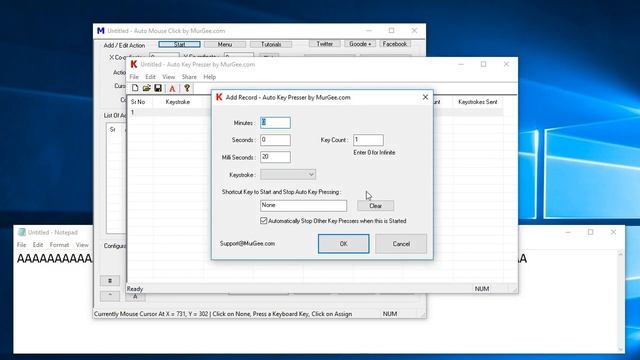Click the Save floppy disk toolbar icon
The image size is (640, 360).
click(x=158, y=88)
